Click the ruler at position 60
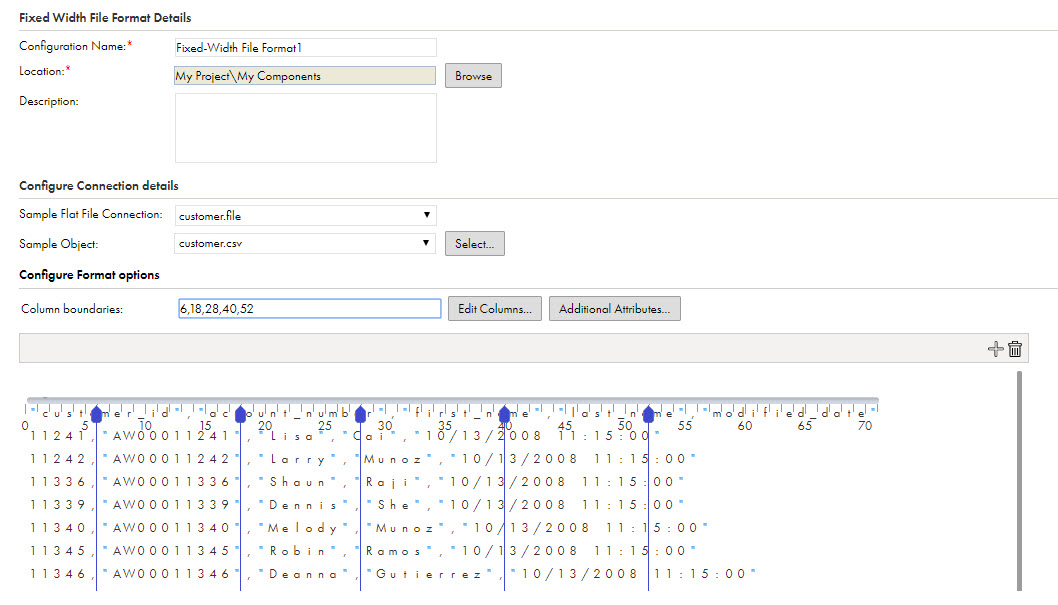1058x605 pixels. coord(744,426)
